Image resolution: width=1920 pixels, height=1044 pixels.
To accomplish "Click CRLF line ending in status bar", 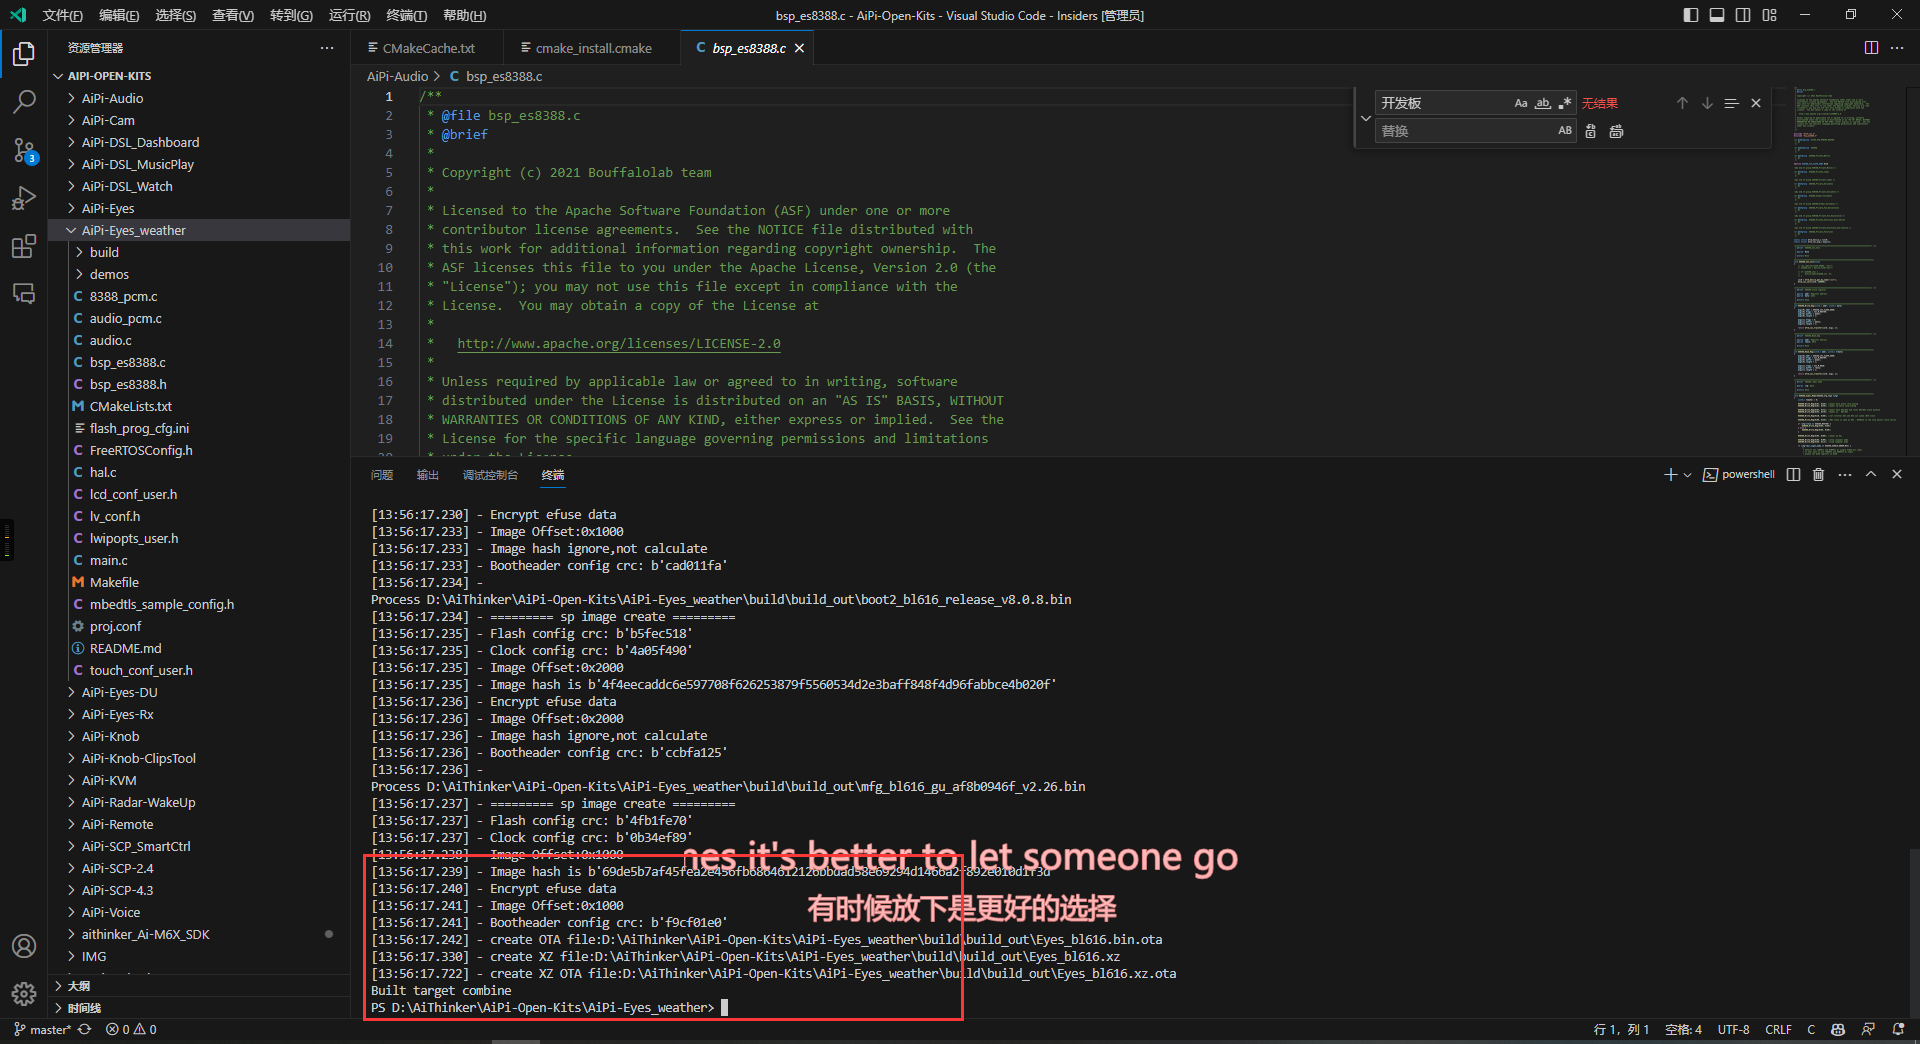I will tap(1778, 1029).
